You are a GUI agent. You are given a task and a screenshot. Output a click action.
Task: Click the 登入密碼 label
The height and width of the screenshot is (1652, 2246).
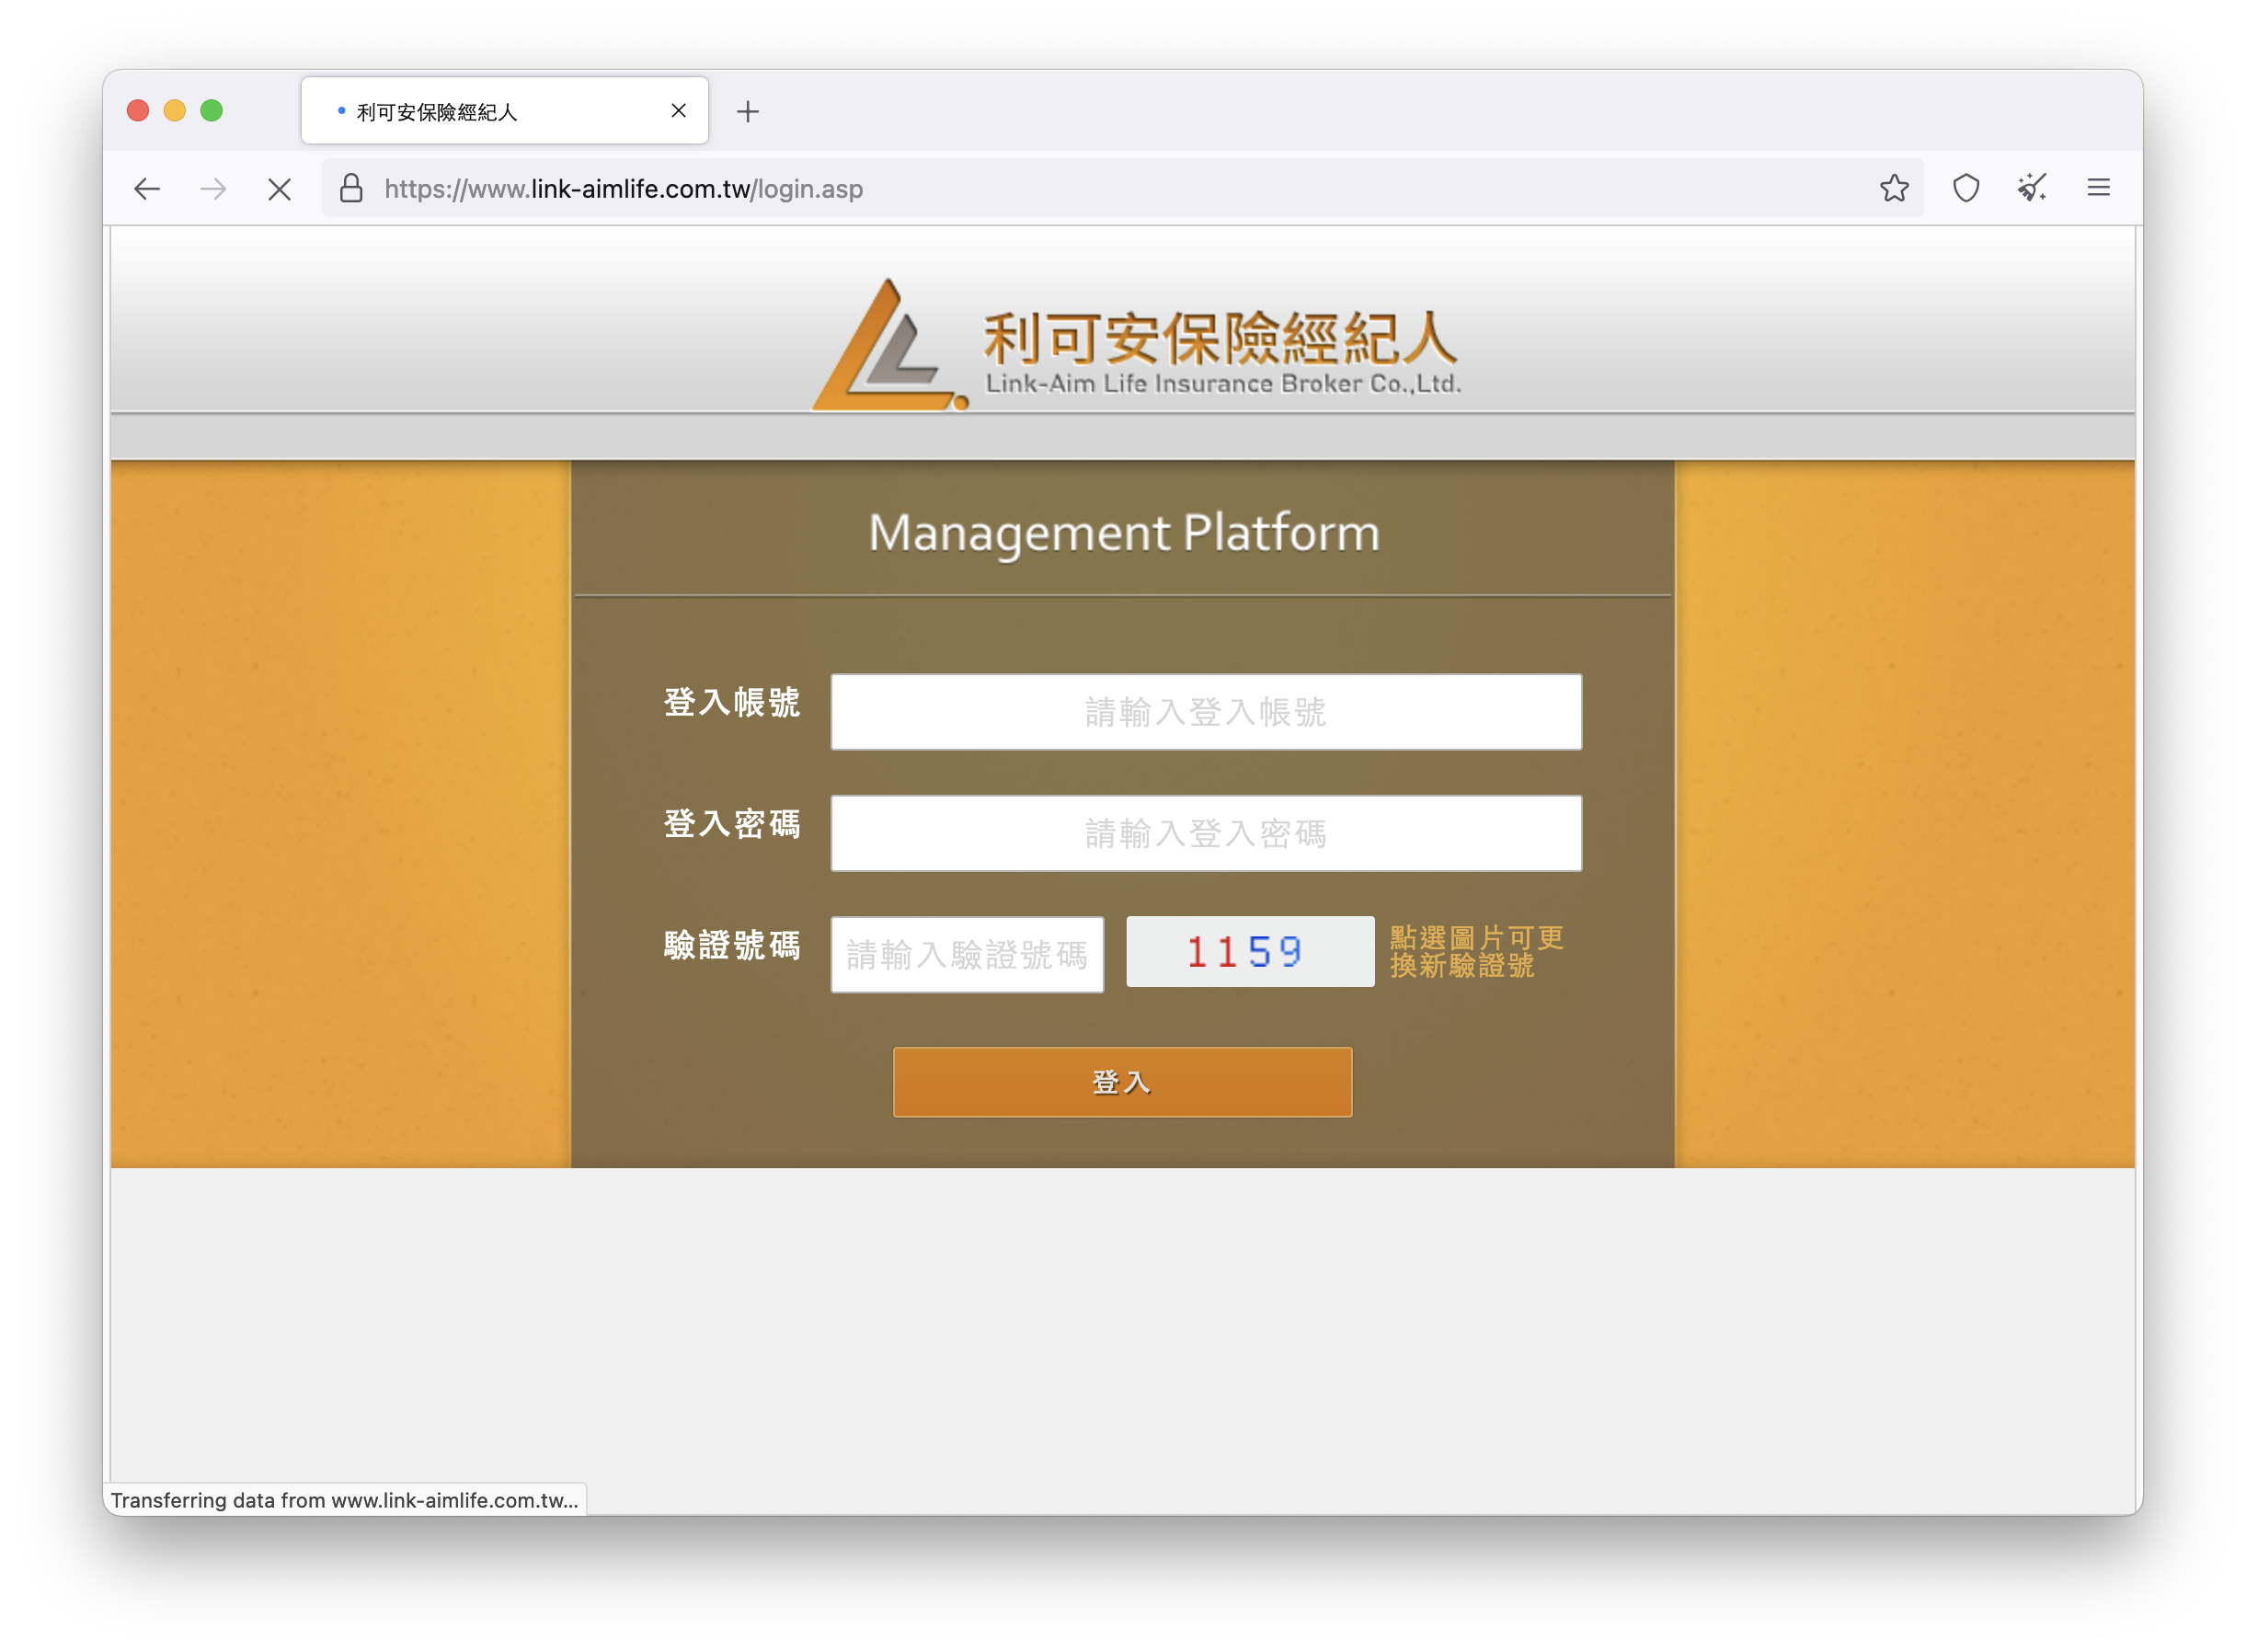point(732,825)
